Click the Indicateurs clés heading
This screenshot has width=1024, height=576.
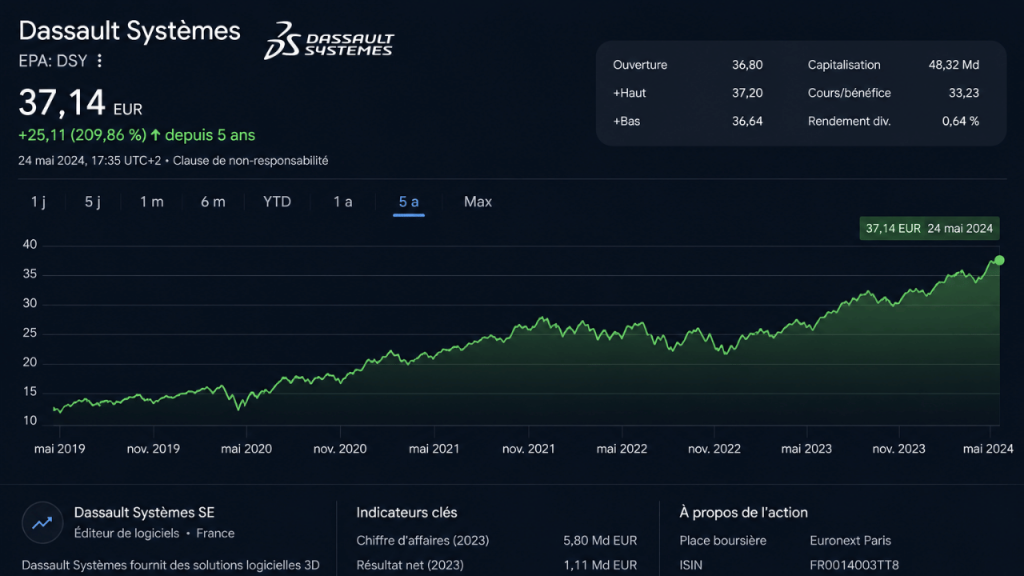coord(406,513)
